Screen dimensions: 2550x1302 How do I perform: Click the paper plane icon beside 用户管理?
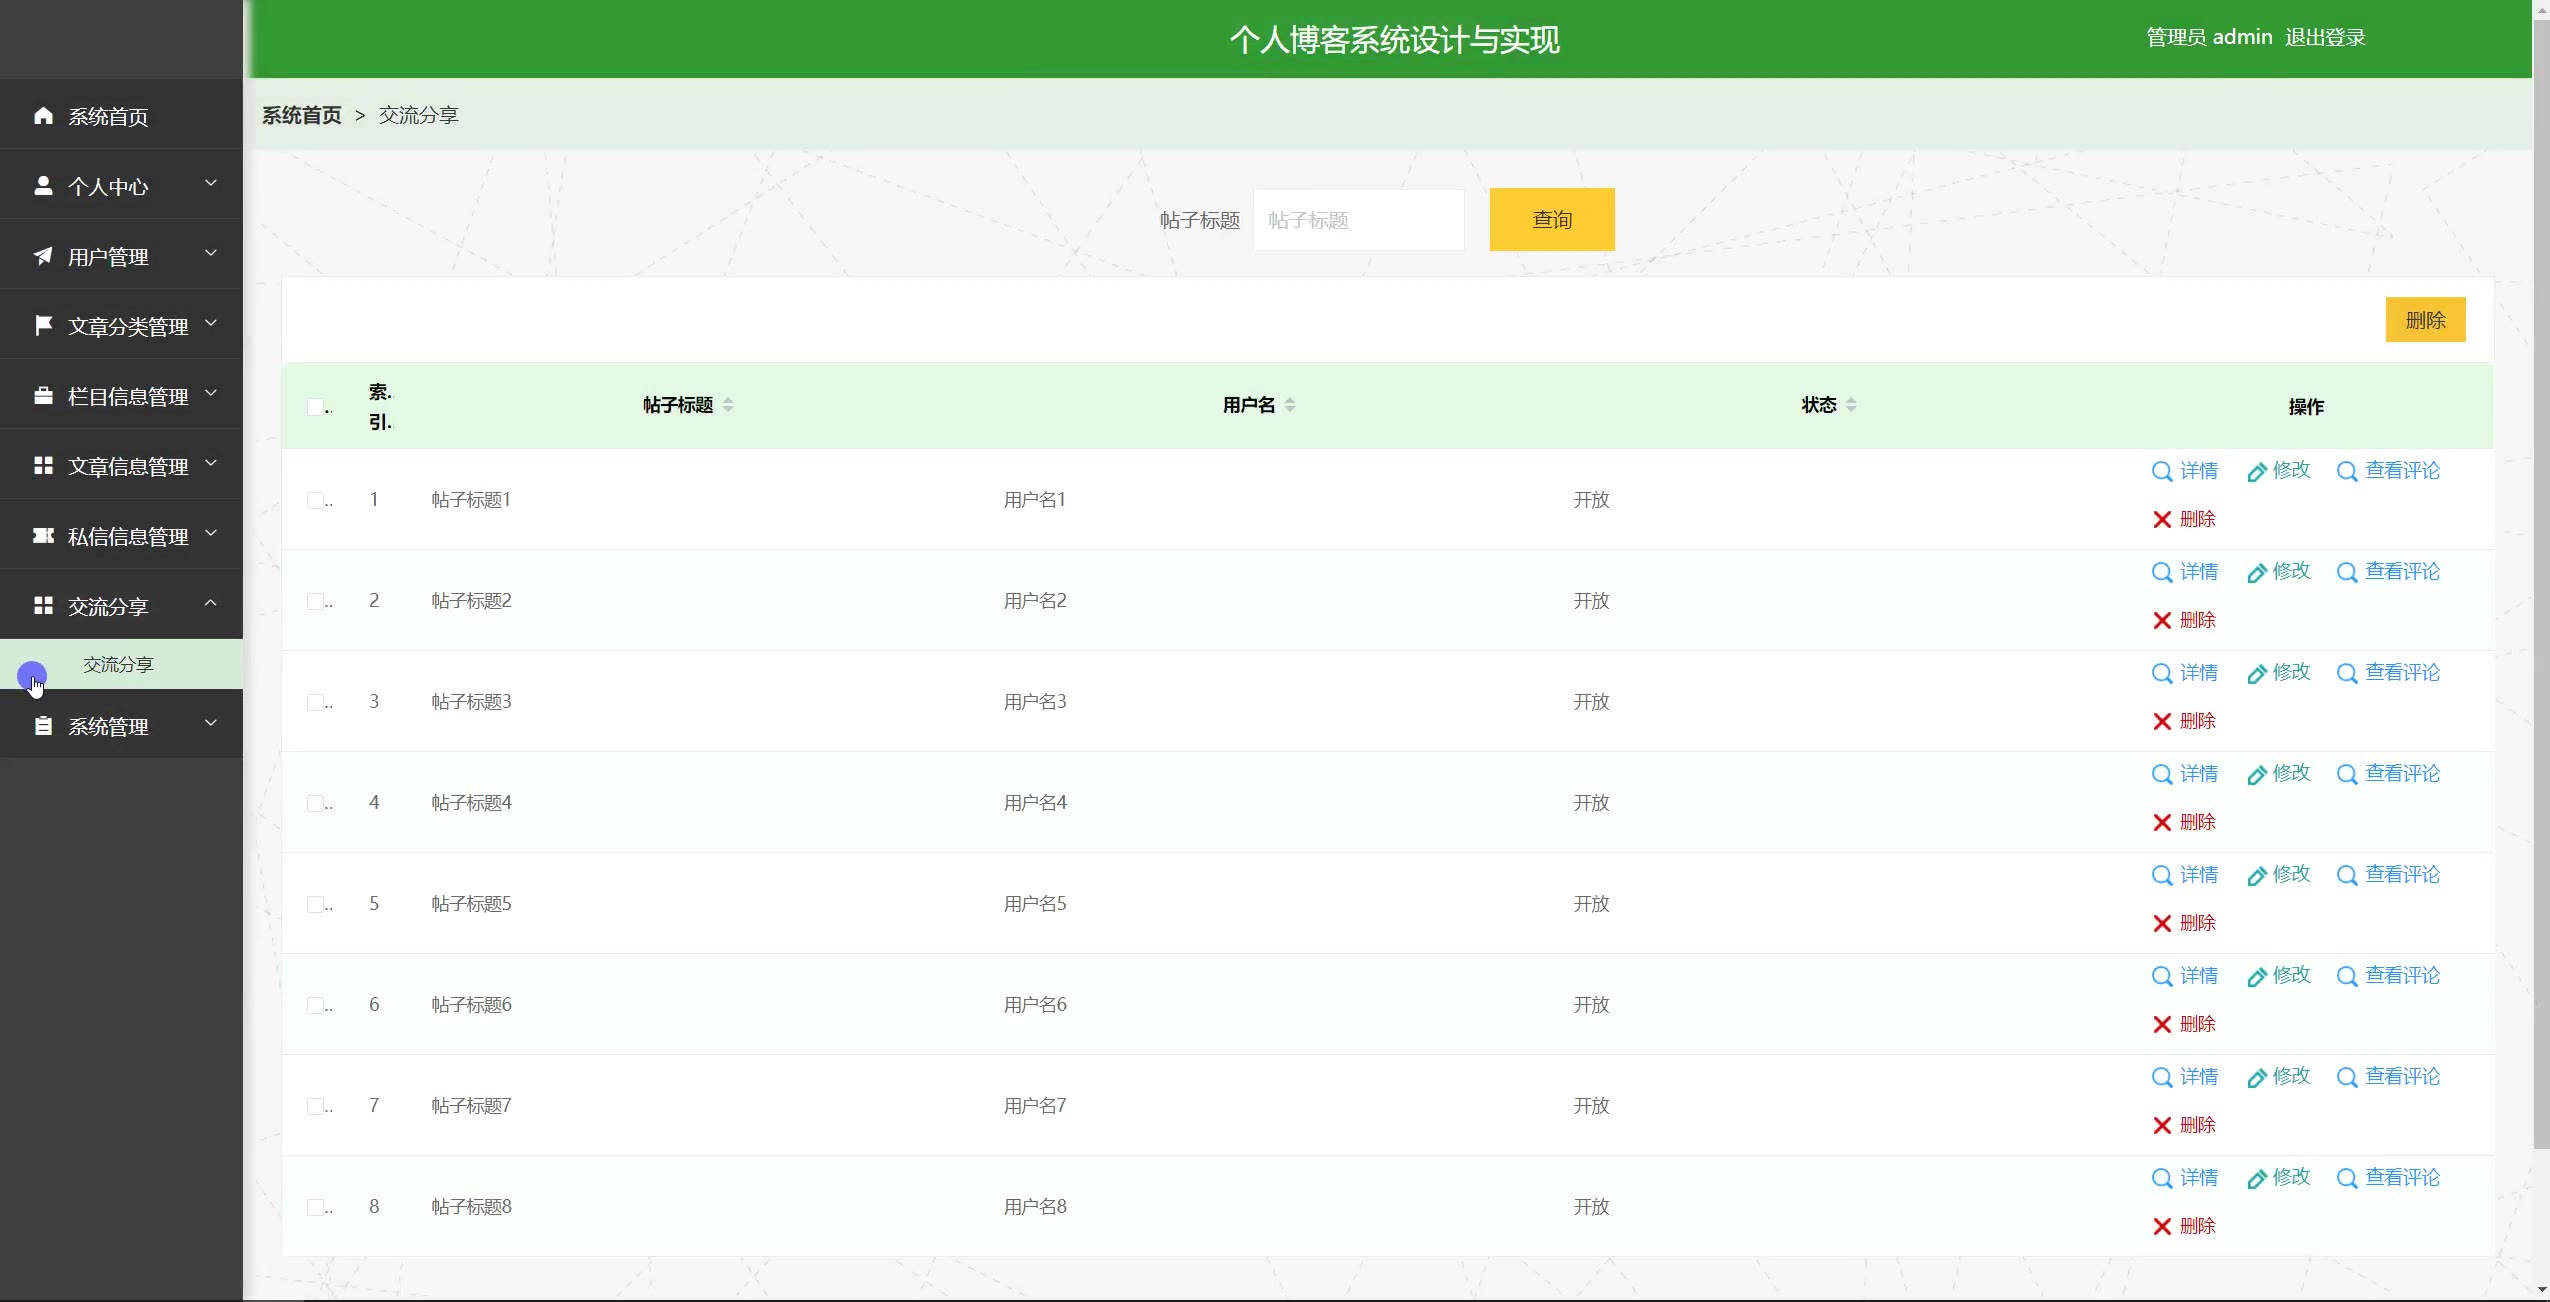[x=43, y=256]
